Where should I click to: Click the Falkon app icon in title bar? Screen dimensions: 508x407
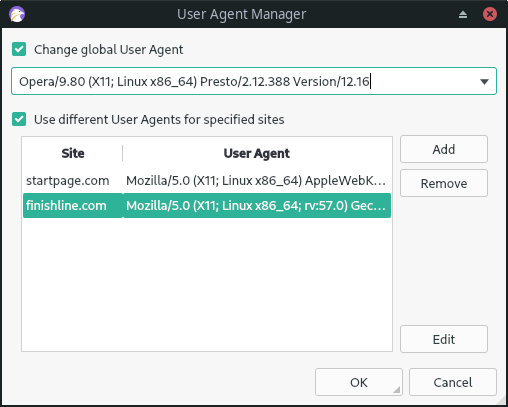click(x=17, y=14)
